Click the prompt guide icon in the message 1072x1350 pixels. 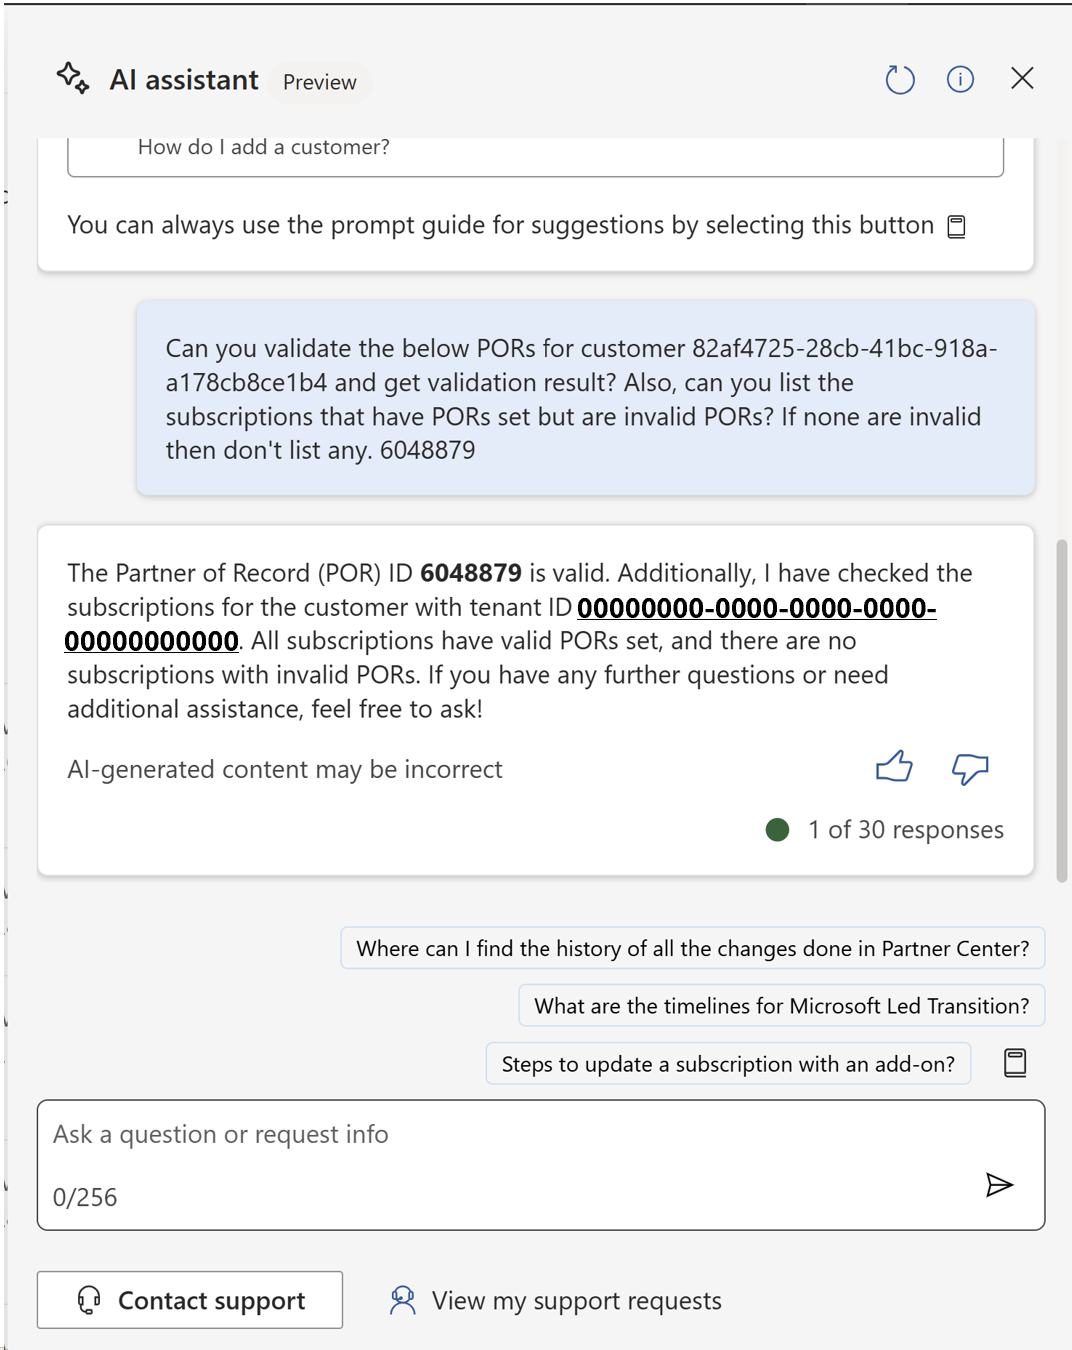[x=957, y=227]
